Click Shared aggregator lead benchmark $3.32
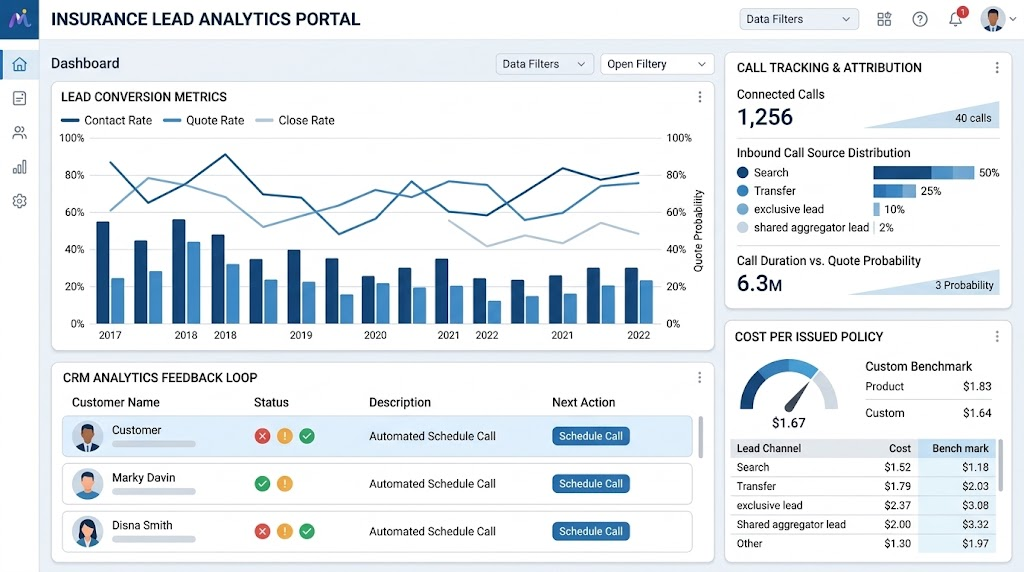This screenshot has height=572, width=1024. (975, 524)
